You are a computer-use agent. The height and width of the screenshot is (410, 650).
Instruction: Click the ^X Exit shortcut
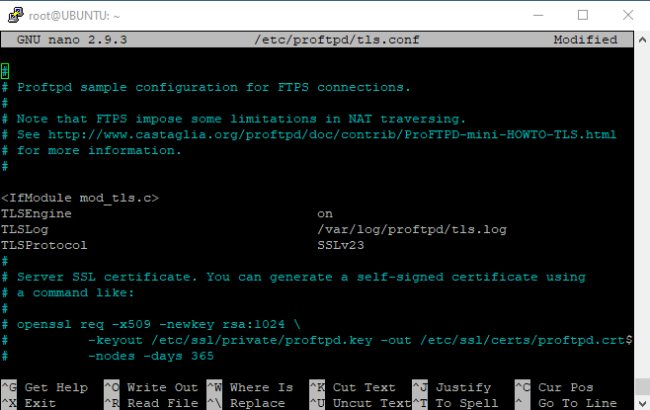pyautogui.click(x=29, y=403)
